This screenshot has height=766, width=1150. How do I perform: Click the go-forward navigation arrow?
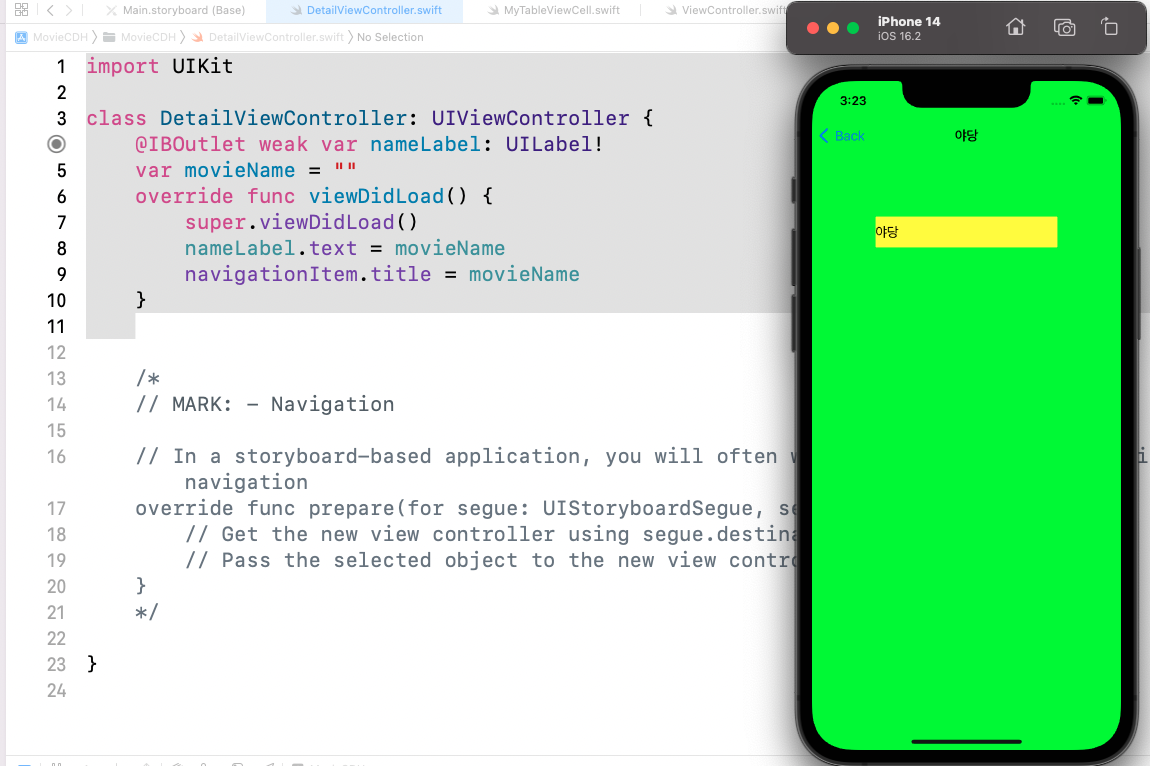(67, 9)
